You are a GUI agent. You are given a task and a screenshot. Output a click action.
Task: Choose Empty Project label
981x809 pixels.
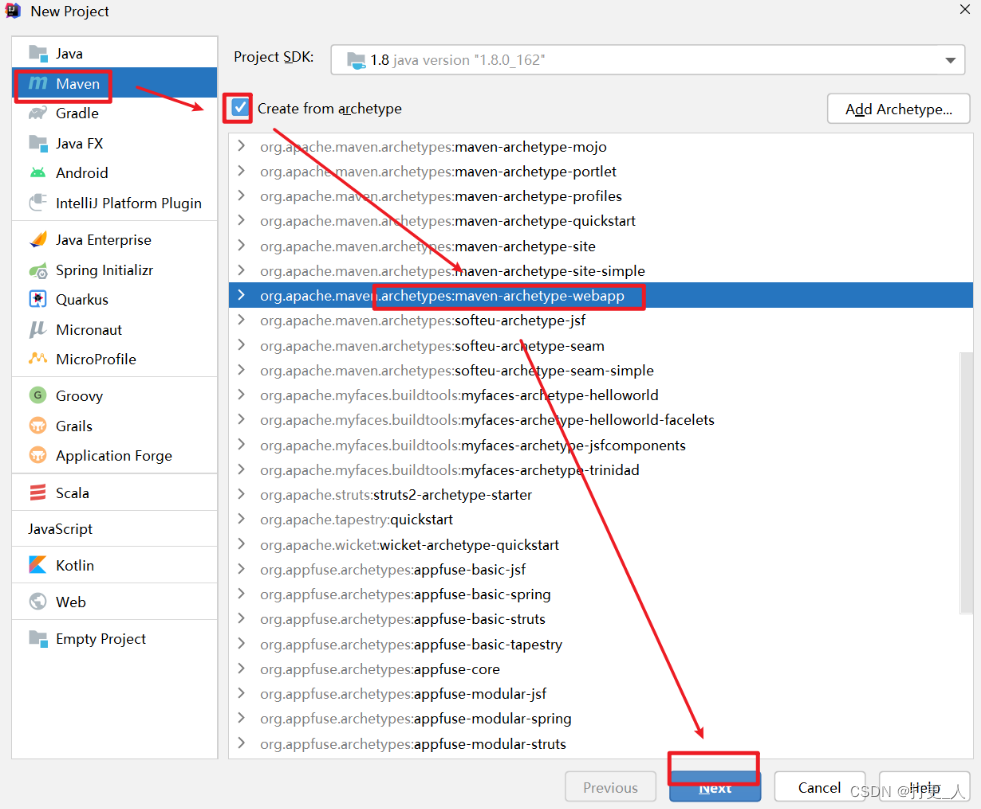point(101,639)
